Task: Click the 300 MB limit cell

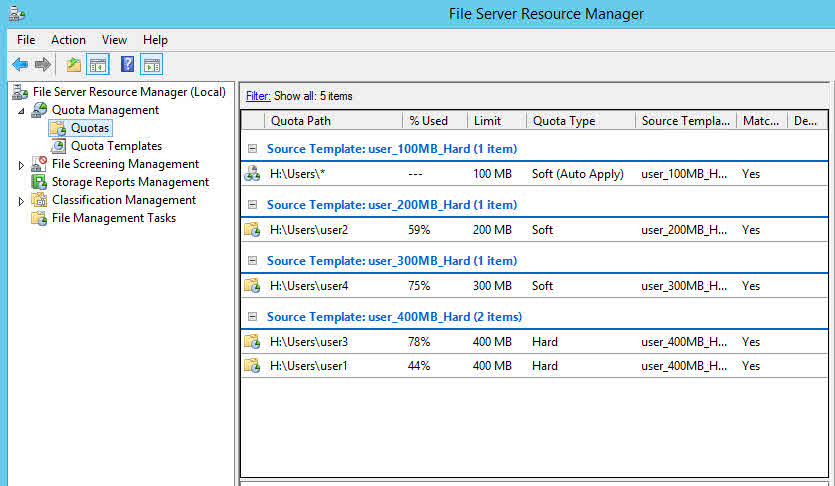Action: tap(492, 285)
